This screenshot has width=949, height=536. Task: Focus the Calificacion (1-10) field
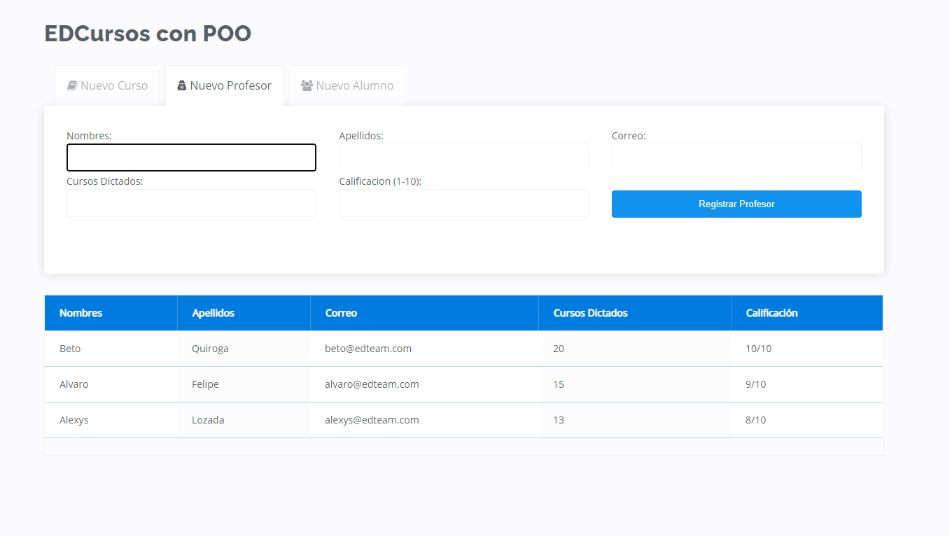(464, 203)
